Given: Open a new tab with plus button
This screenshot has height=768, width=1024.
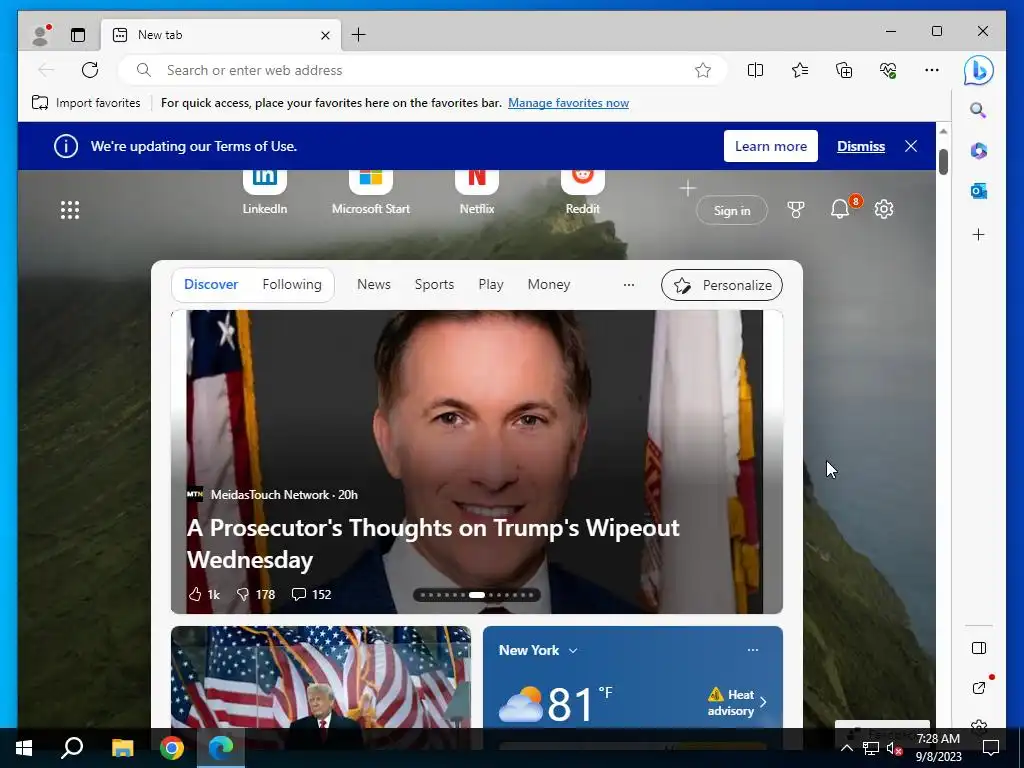Looking at the screenshot, I should pos(359,35).
